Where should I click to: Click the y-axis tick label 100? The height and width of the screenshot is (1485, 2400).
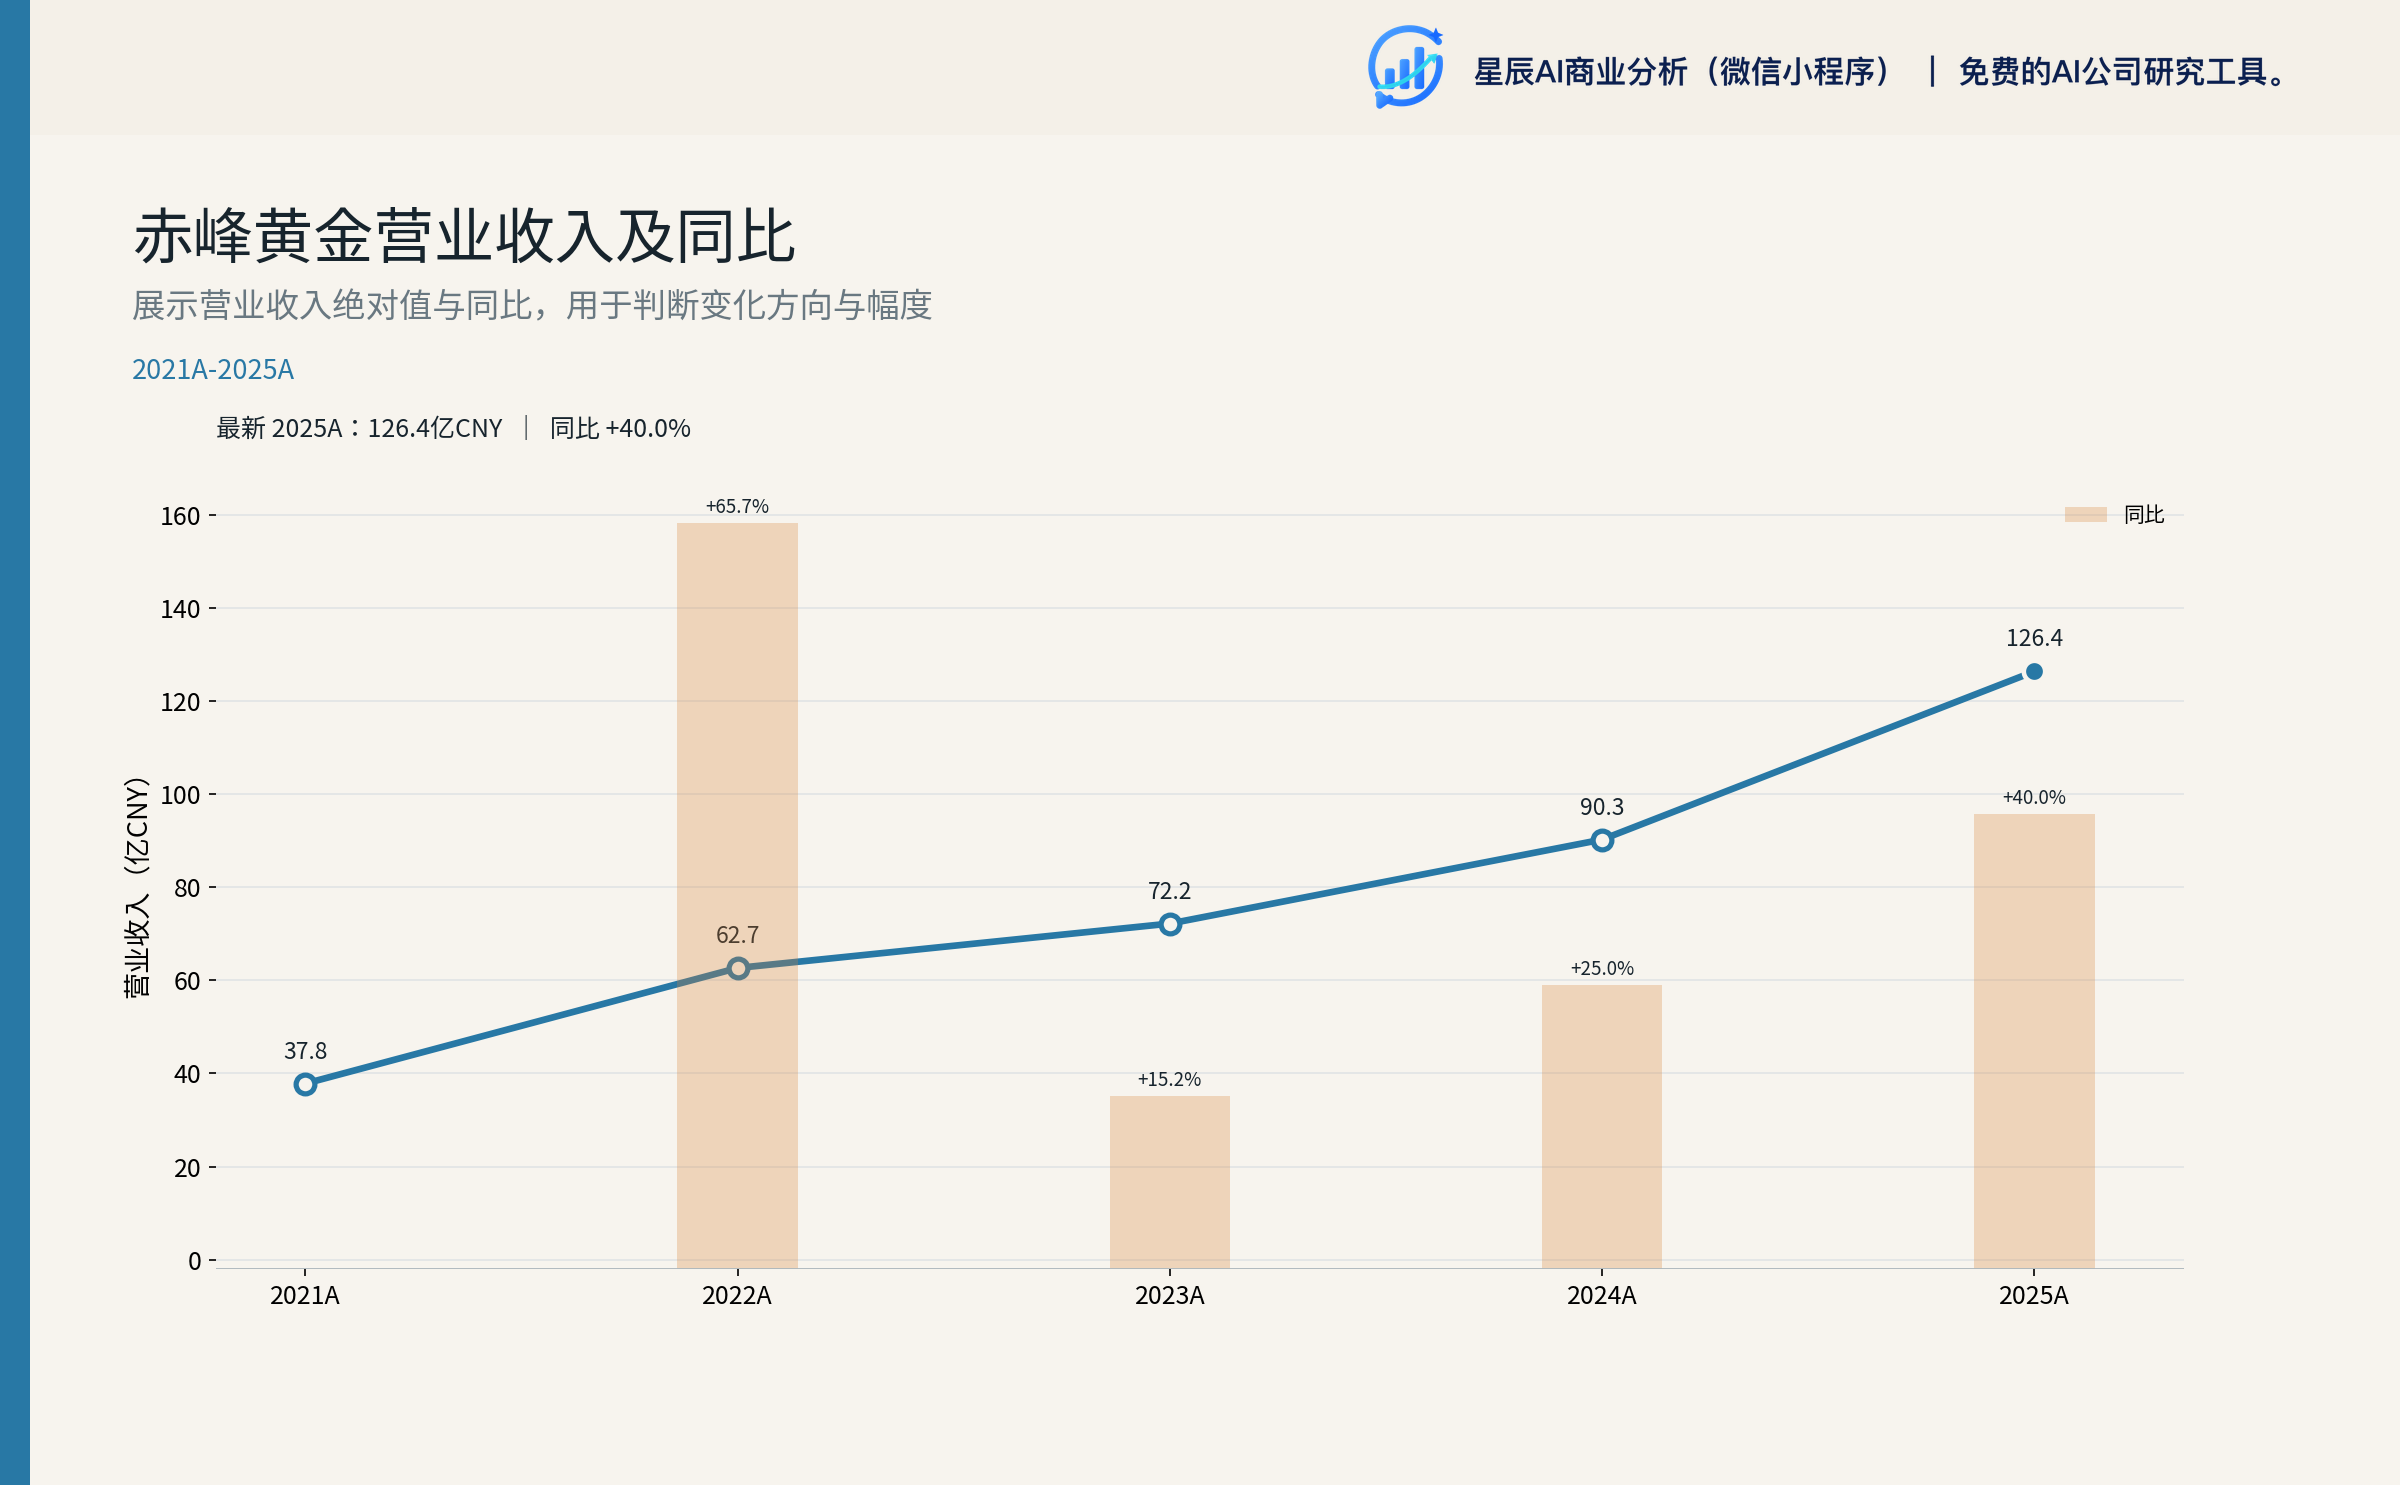click(x=180, y=795)
